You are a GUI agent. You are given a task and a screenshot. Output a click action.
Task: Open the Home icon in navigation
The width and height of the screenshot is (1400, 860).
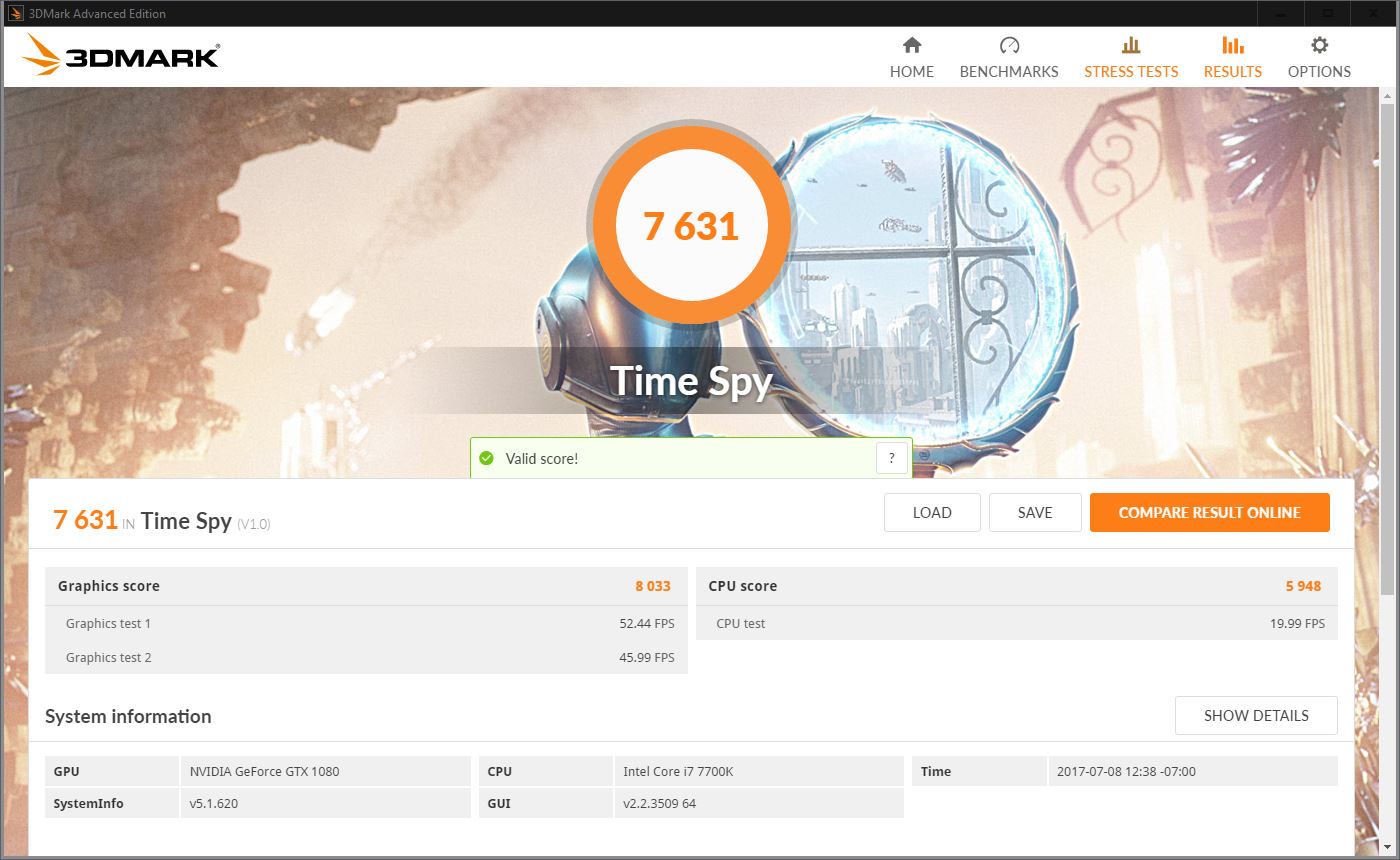(912, 45)
